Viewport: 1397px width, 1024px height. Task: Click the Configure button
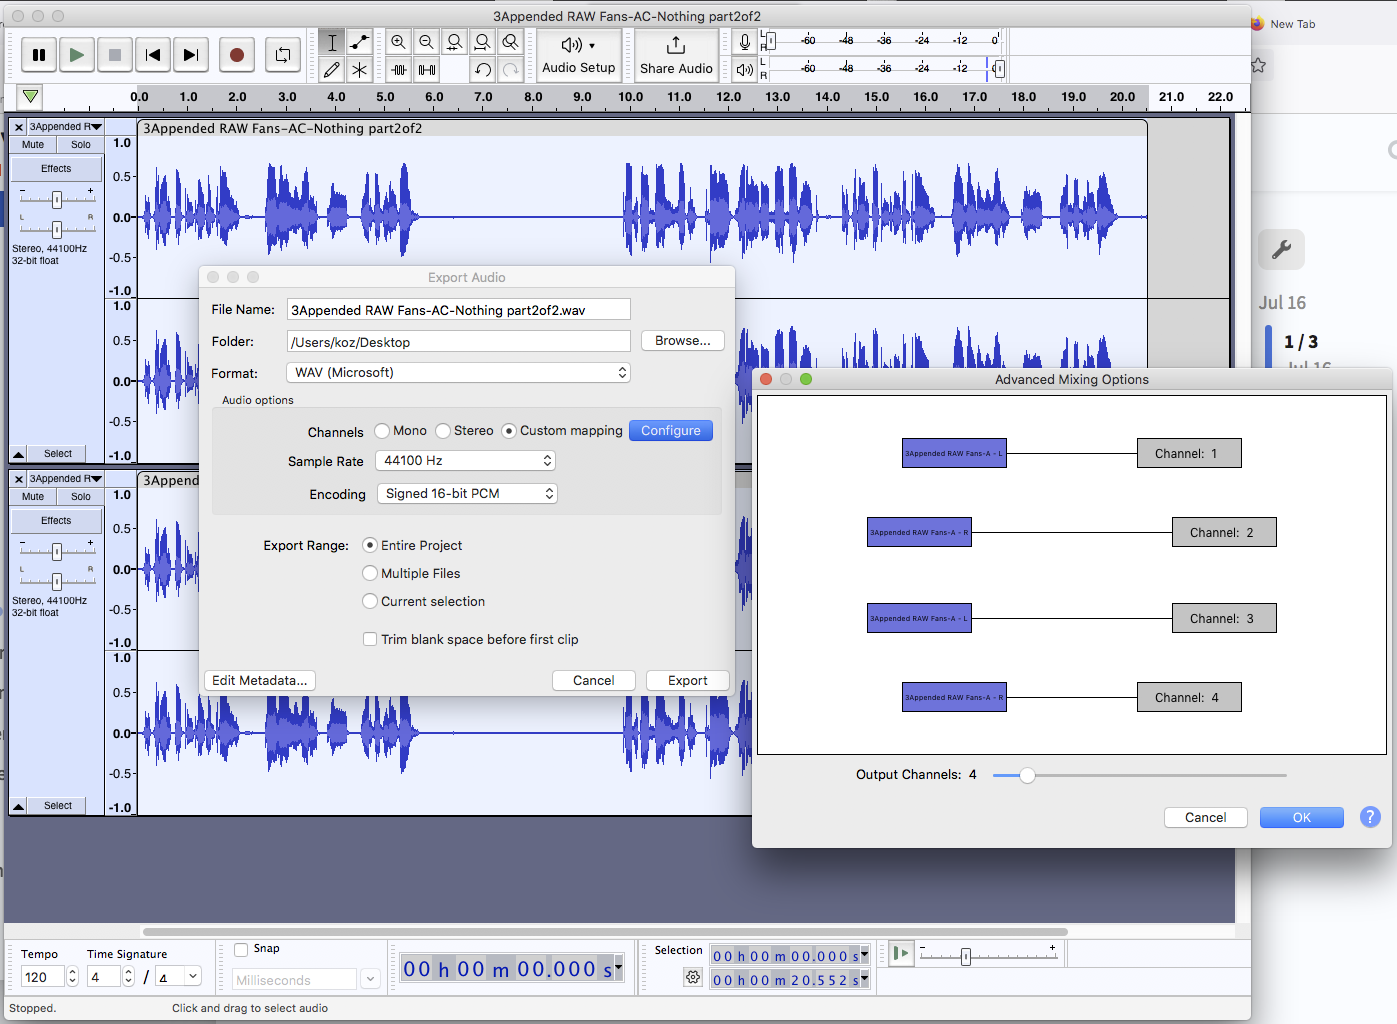pyautogui.click(x=671, y=431)
